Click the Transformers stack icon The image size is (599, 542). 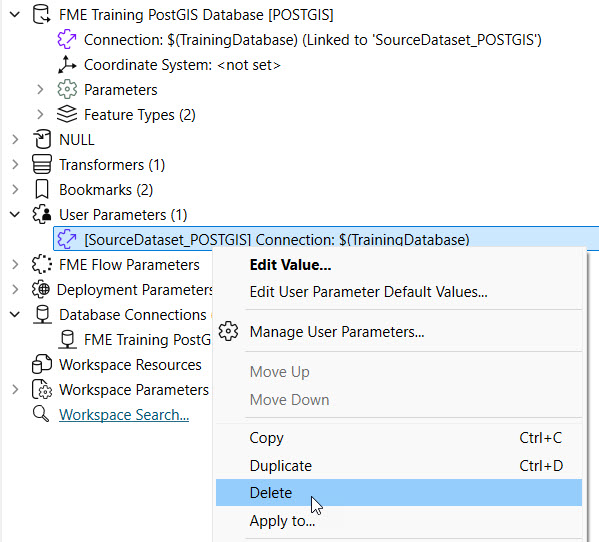42,164
